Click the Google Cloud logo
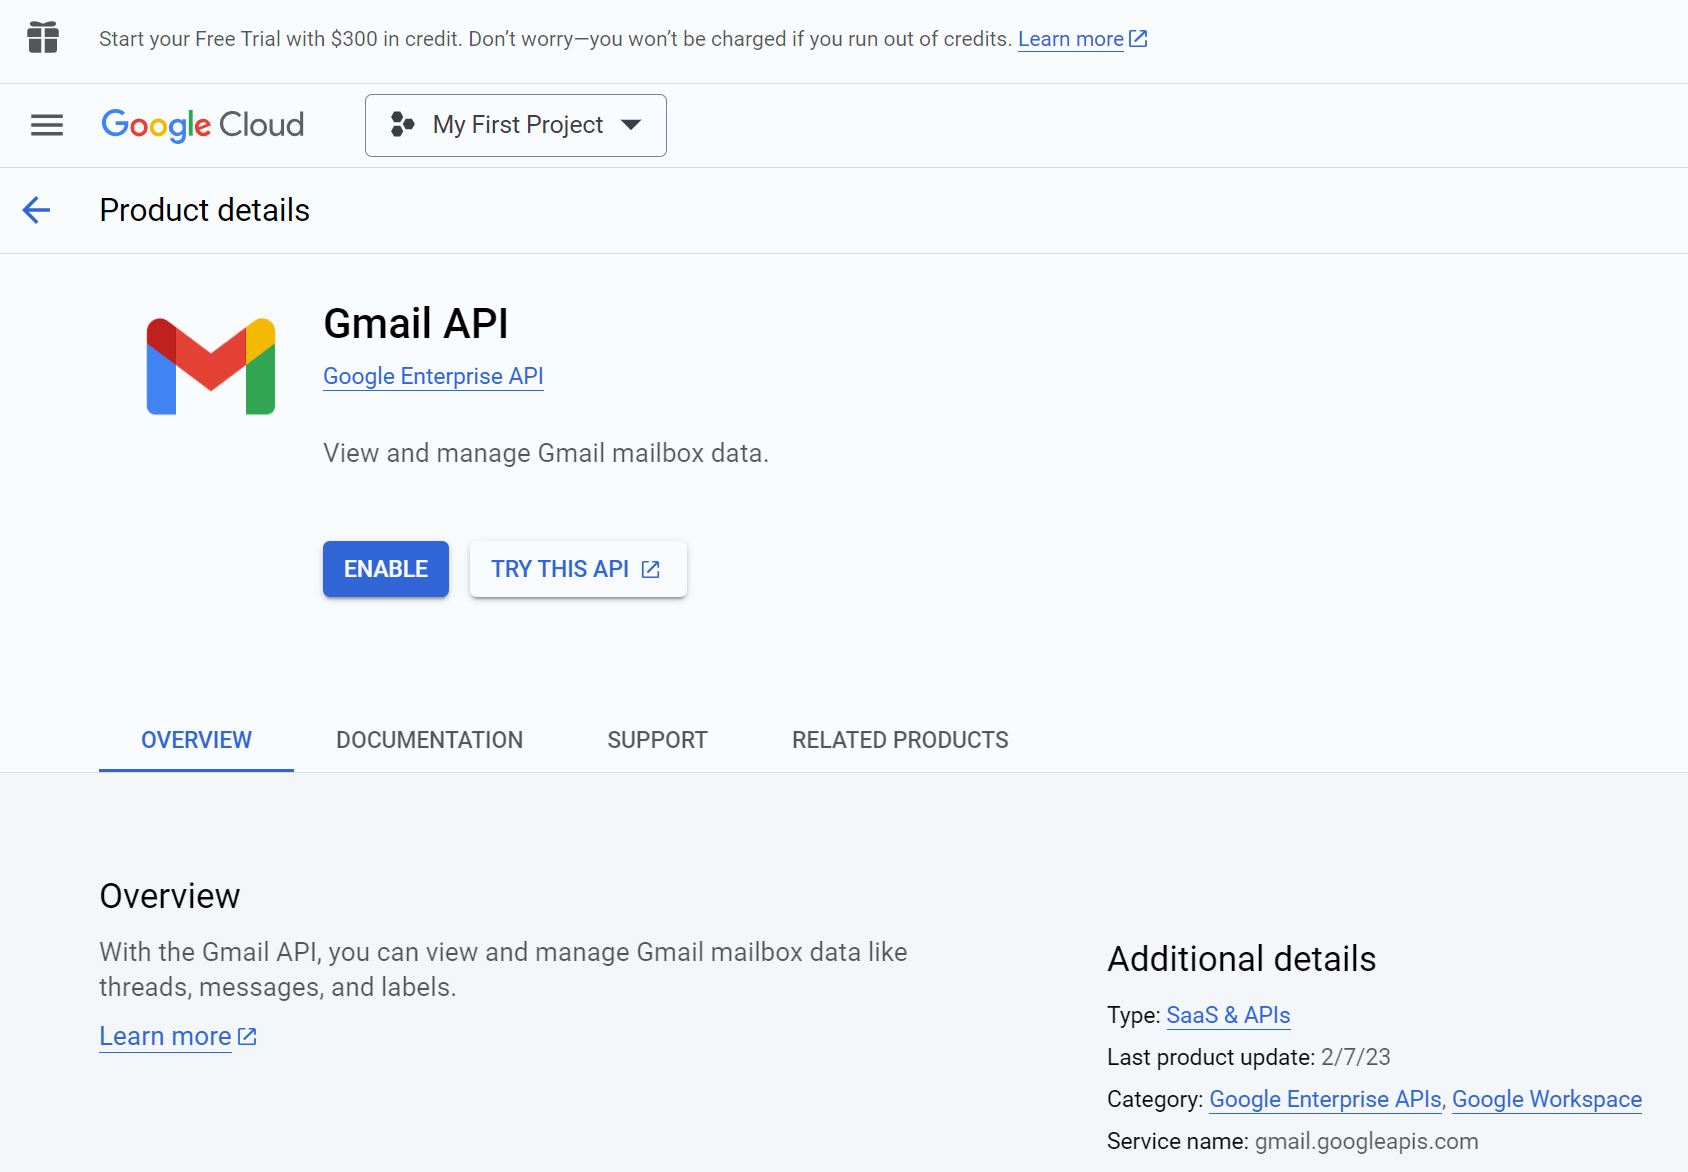This screenshot has height=1172, width=1688. 203,125
